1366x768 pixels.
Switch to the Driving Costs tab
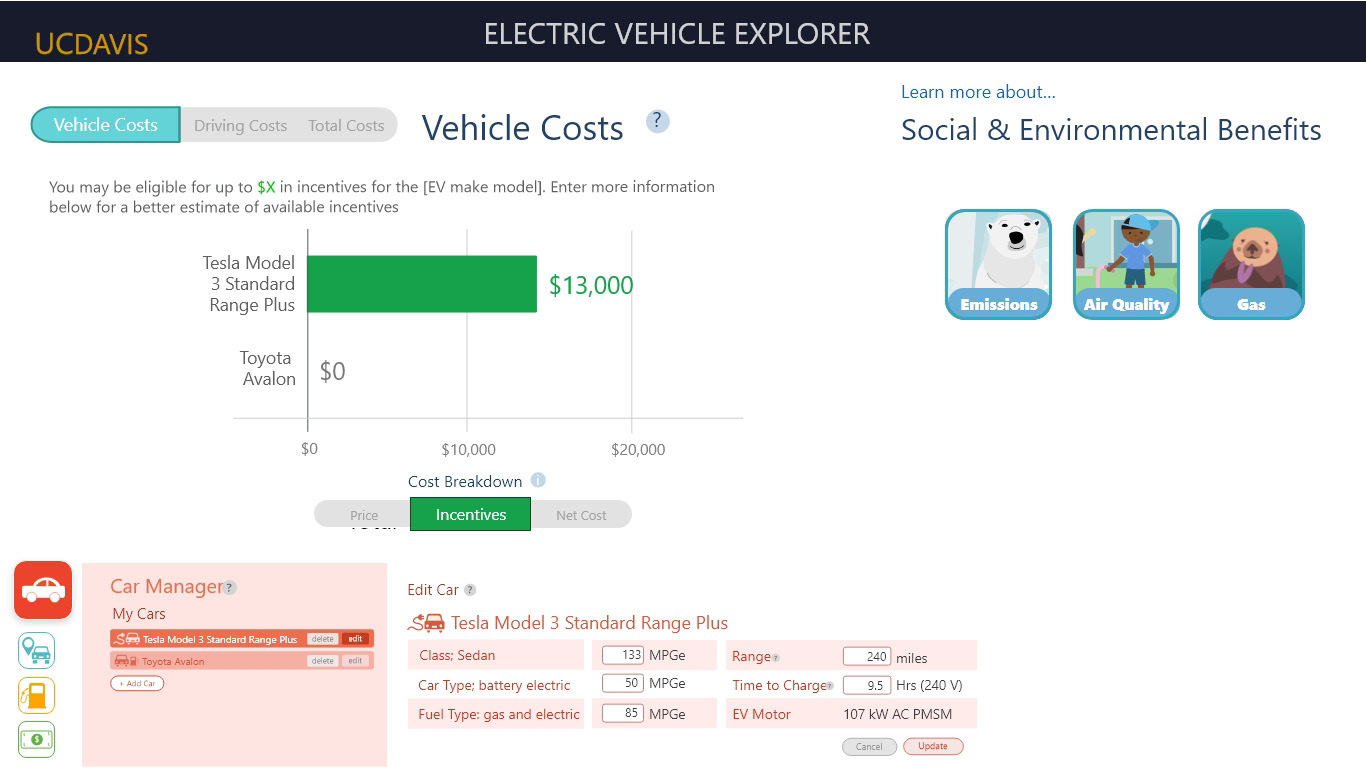(x=240, y=125)
